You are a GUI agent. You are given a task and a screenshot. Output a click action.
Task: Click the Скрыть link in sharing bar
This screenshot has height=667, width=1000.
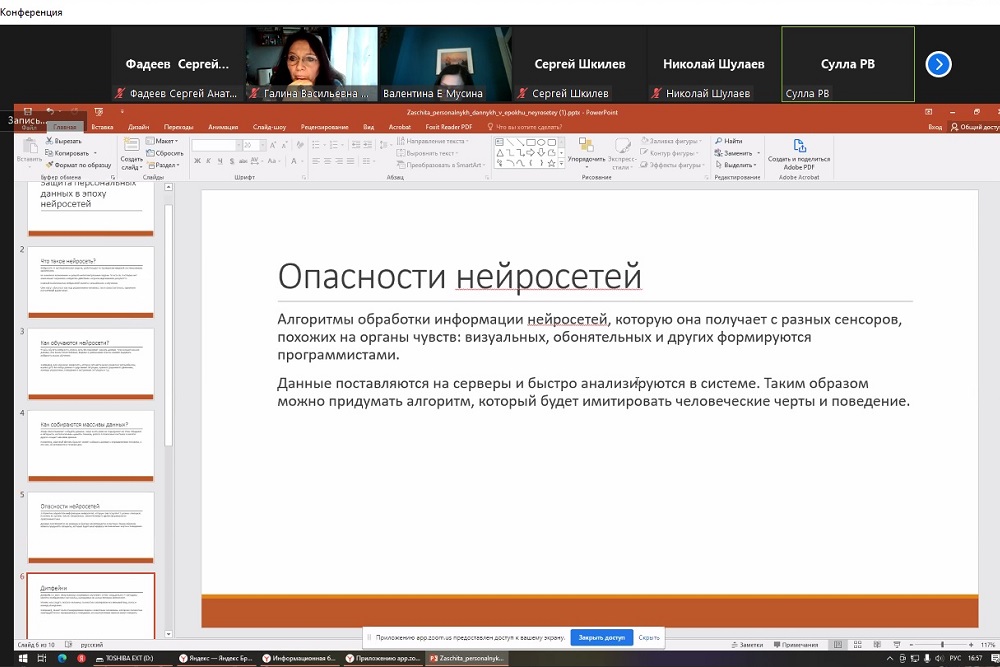pyautogui.click(x=649, y=637)
